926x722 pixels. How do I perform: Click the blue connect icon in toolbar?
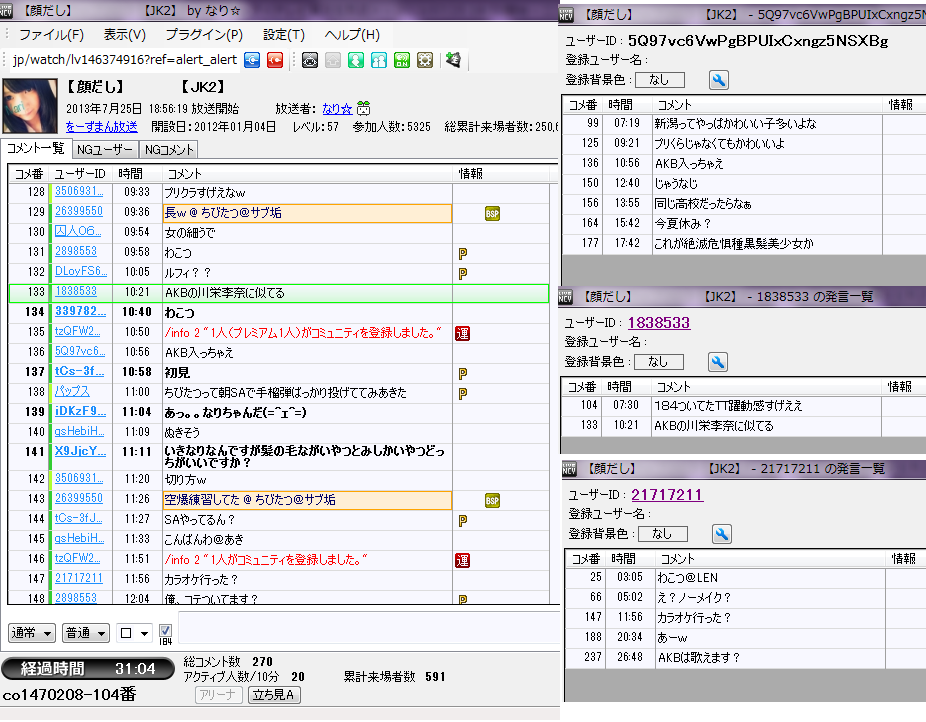[252, 60]
